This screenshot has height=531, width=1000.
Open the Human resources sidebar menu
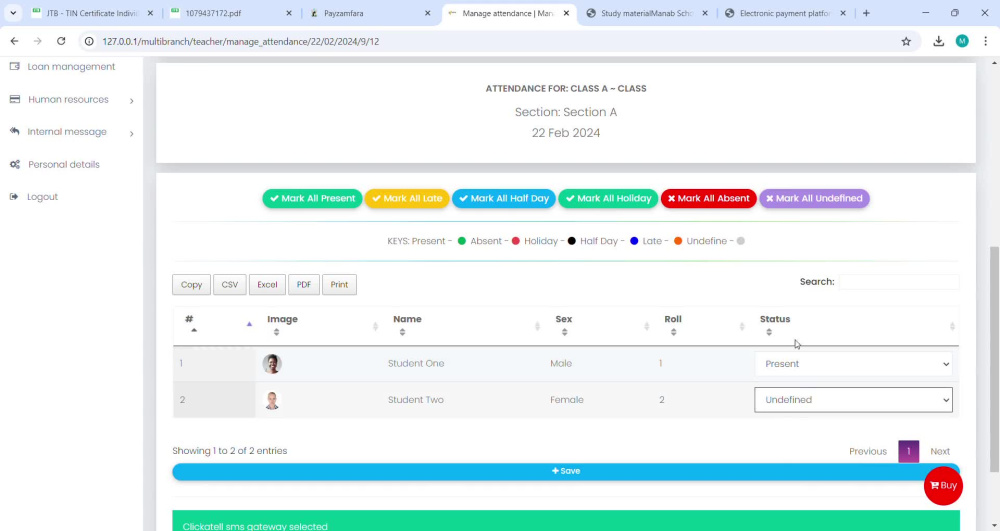pos(68,99)
